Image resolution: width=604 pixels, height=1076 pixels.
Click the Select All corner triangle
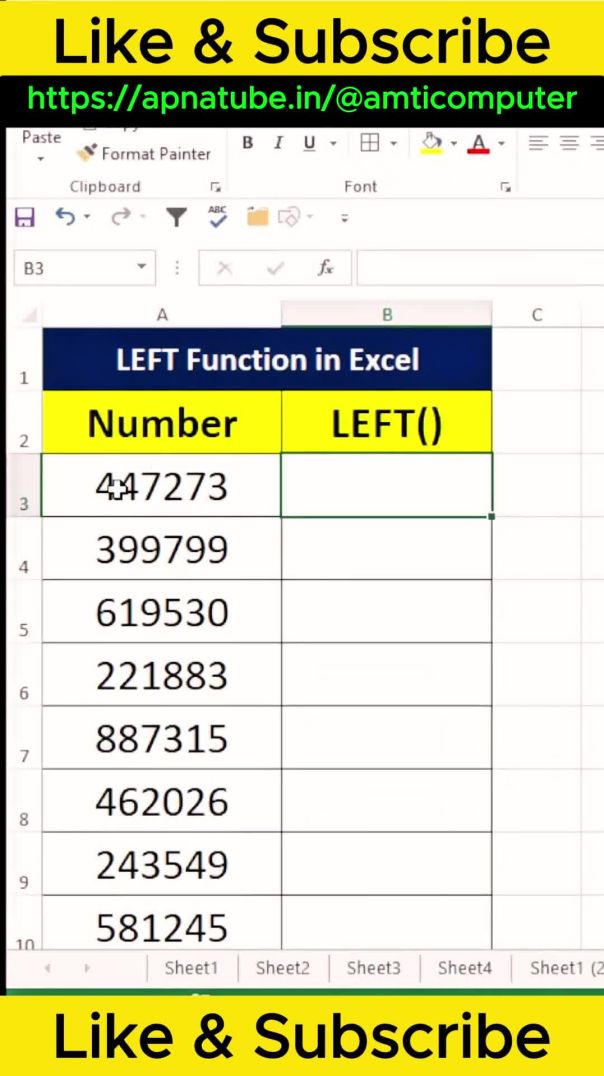(x=27, y=315)
